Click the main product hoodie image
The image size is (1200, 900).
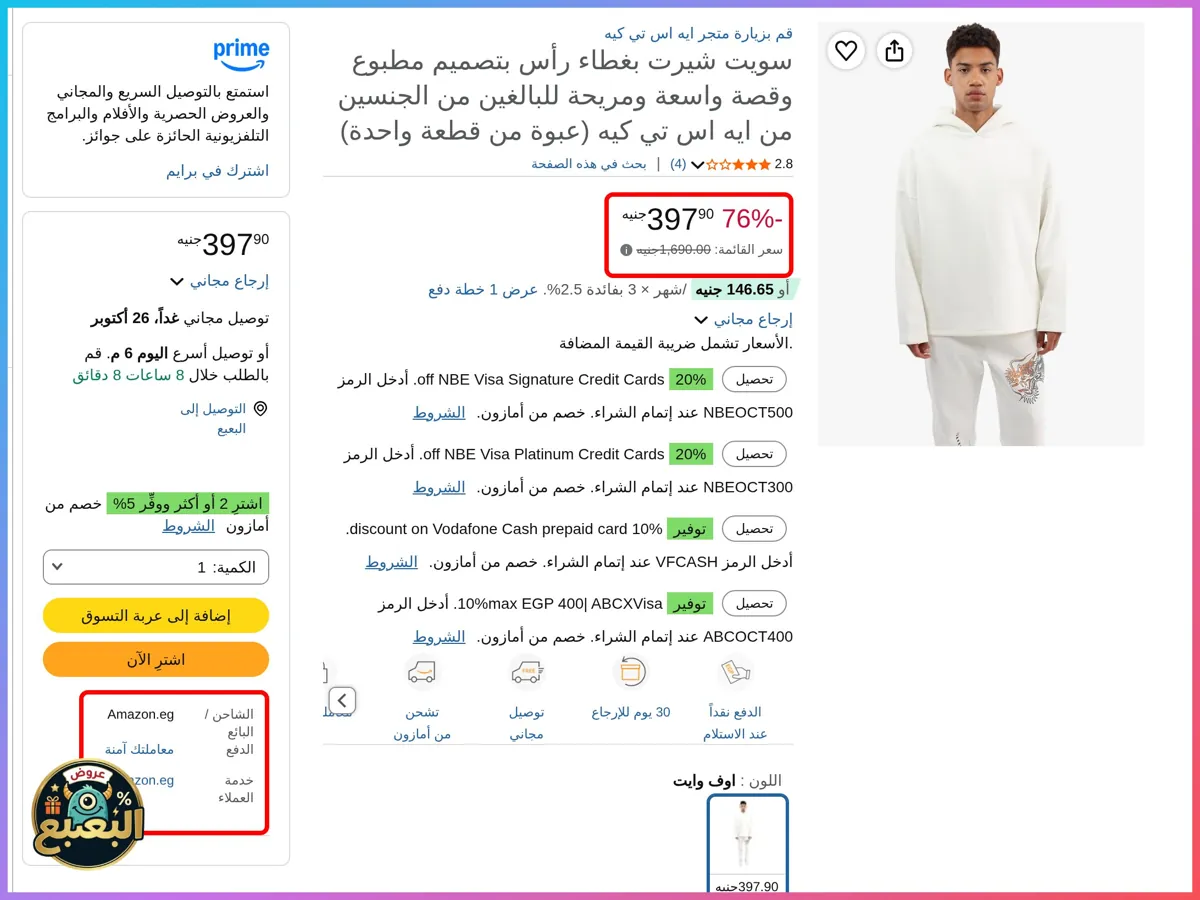980,234
